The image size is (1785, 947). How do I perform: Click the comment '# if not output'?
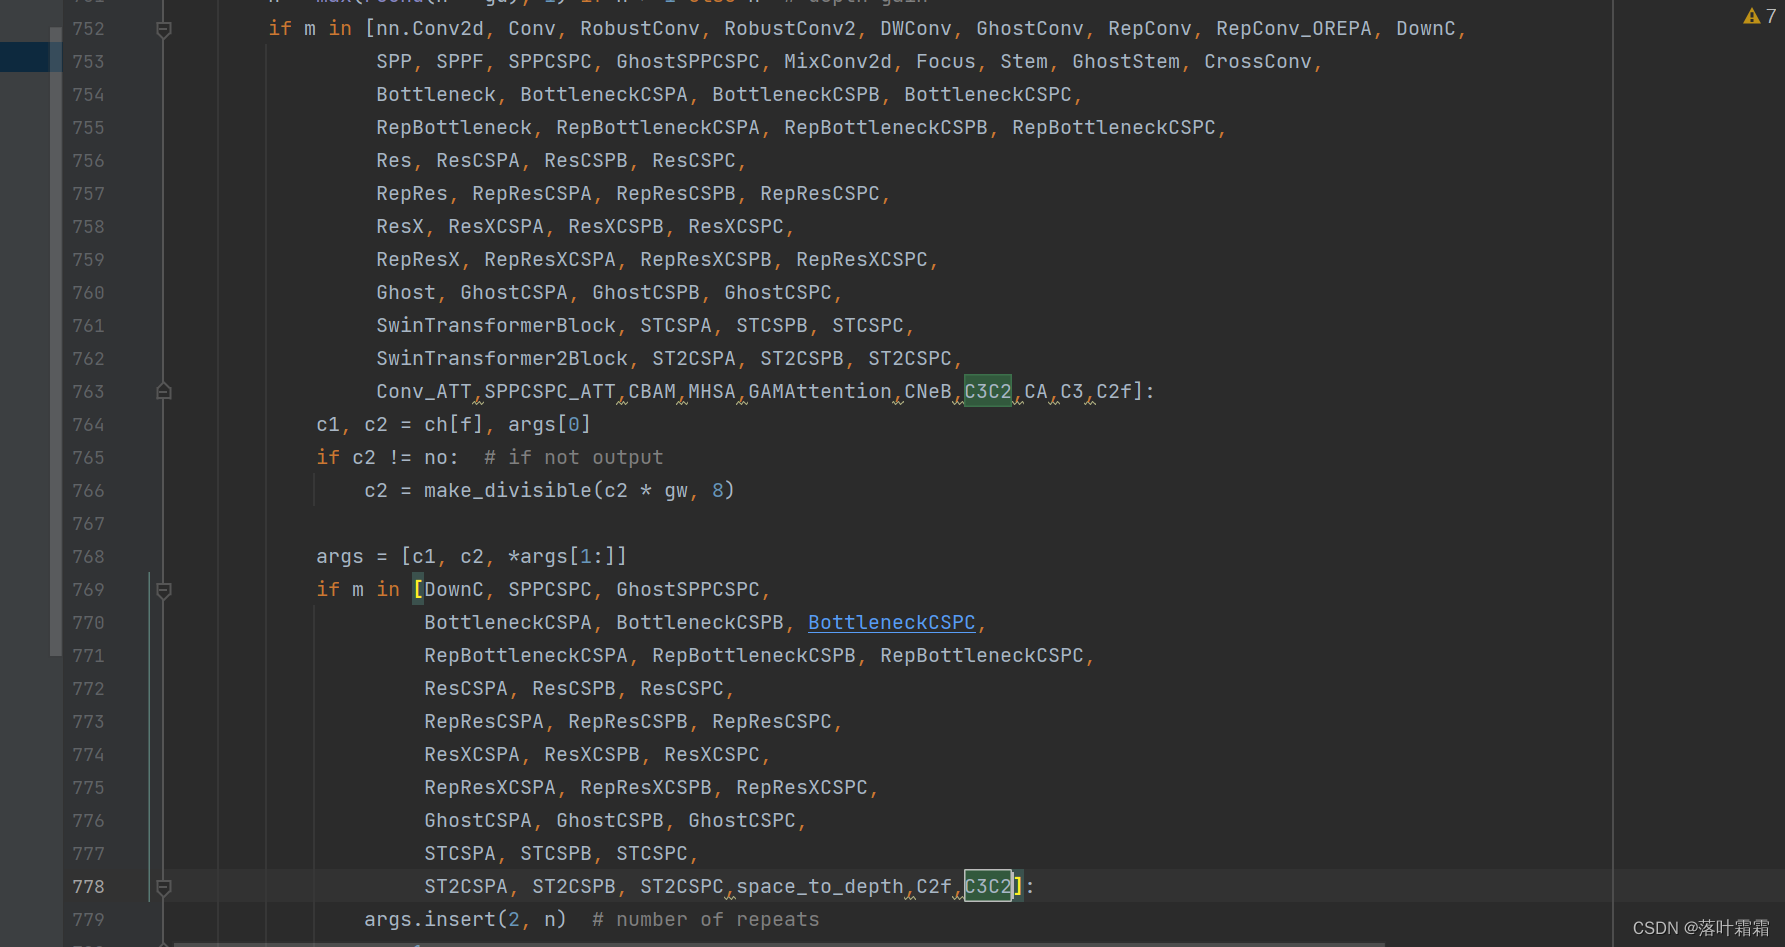pyautogui.click(x=574, y=457)
